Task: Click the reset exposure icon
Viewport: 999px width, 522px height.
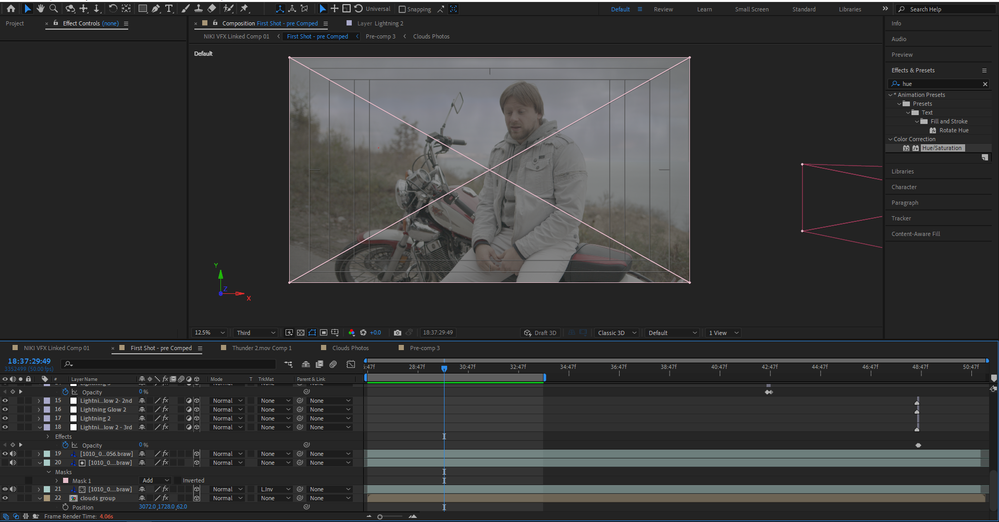Action: (363, 333)
